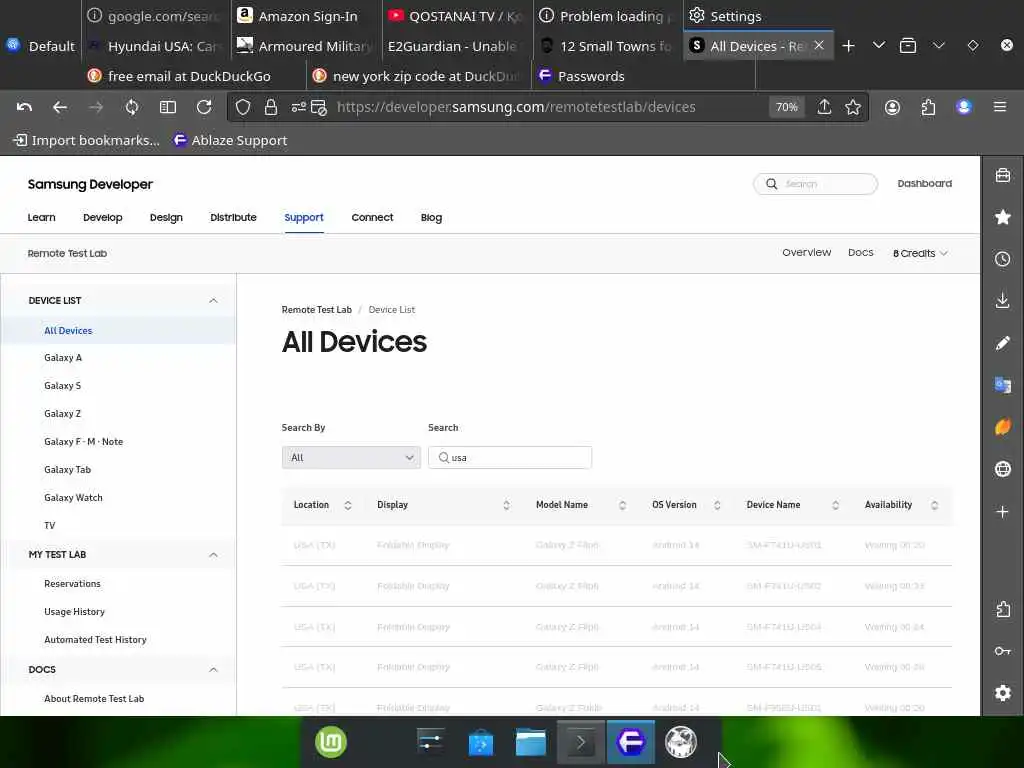Go back with the left arrow icon

tap(60, 107)
